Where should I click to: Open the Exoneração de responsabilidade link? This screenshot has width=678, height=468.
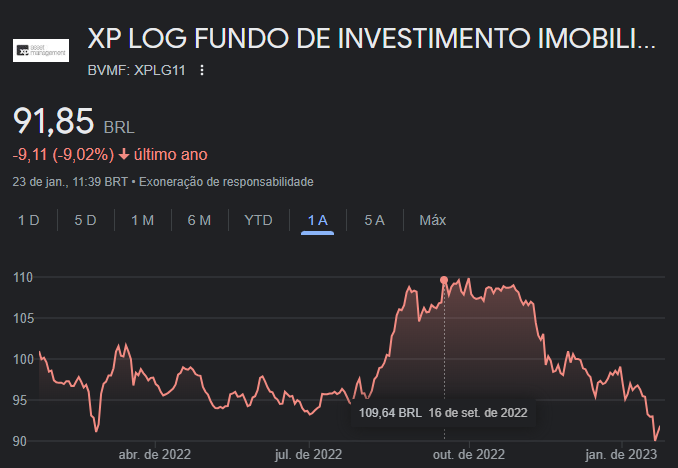pos(226,182)
